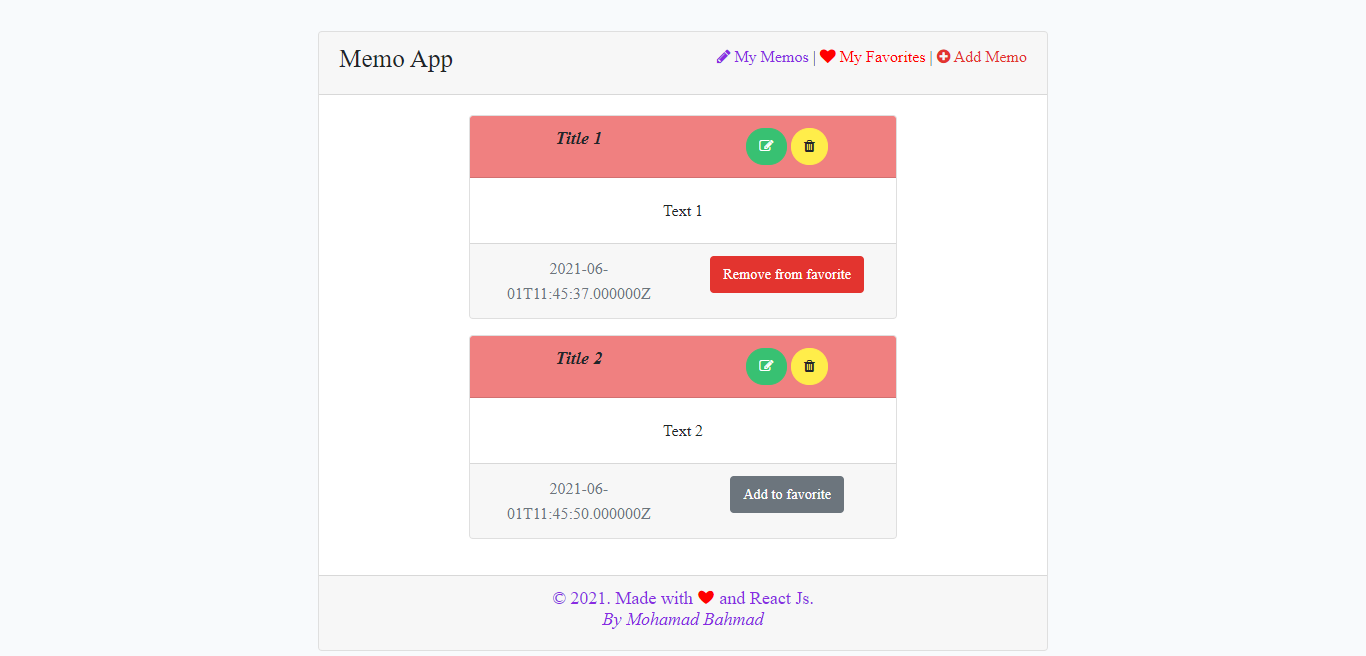Click the Add to favorite button under Title 2
Screen dimensions: 1366x656
[786, 494]
